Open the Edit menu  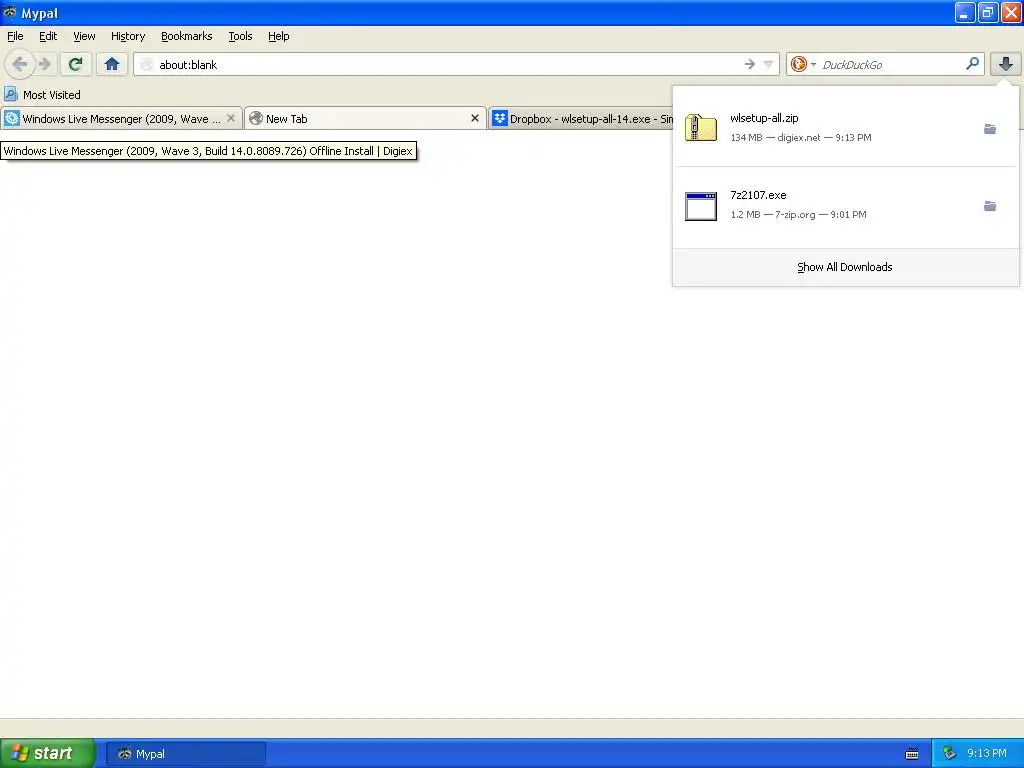pos(48,36)
